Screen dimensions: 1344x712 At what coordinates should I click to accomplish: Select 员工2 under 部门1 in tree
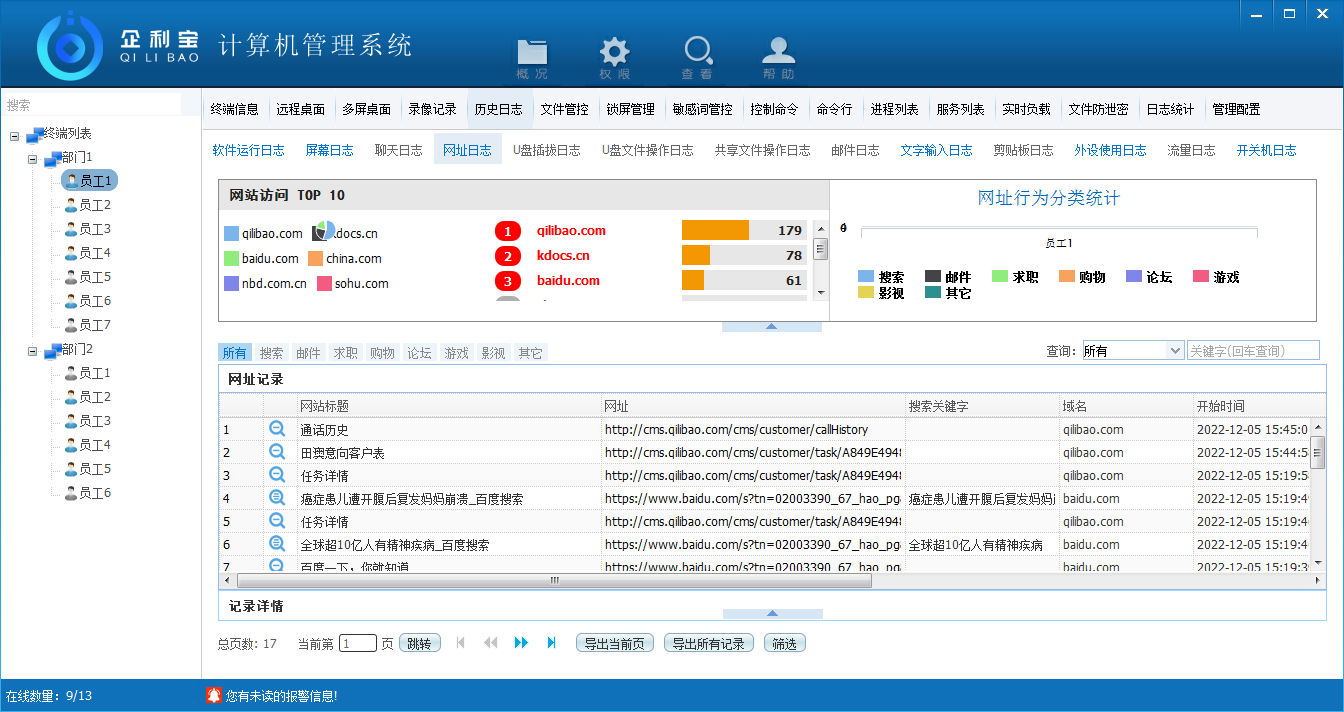pyautogui.click(x=94, y=205)
